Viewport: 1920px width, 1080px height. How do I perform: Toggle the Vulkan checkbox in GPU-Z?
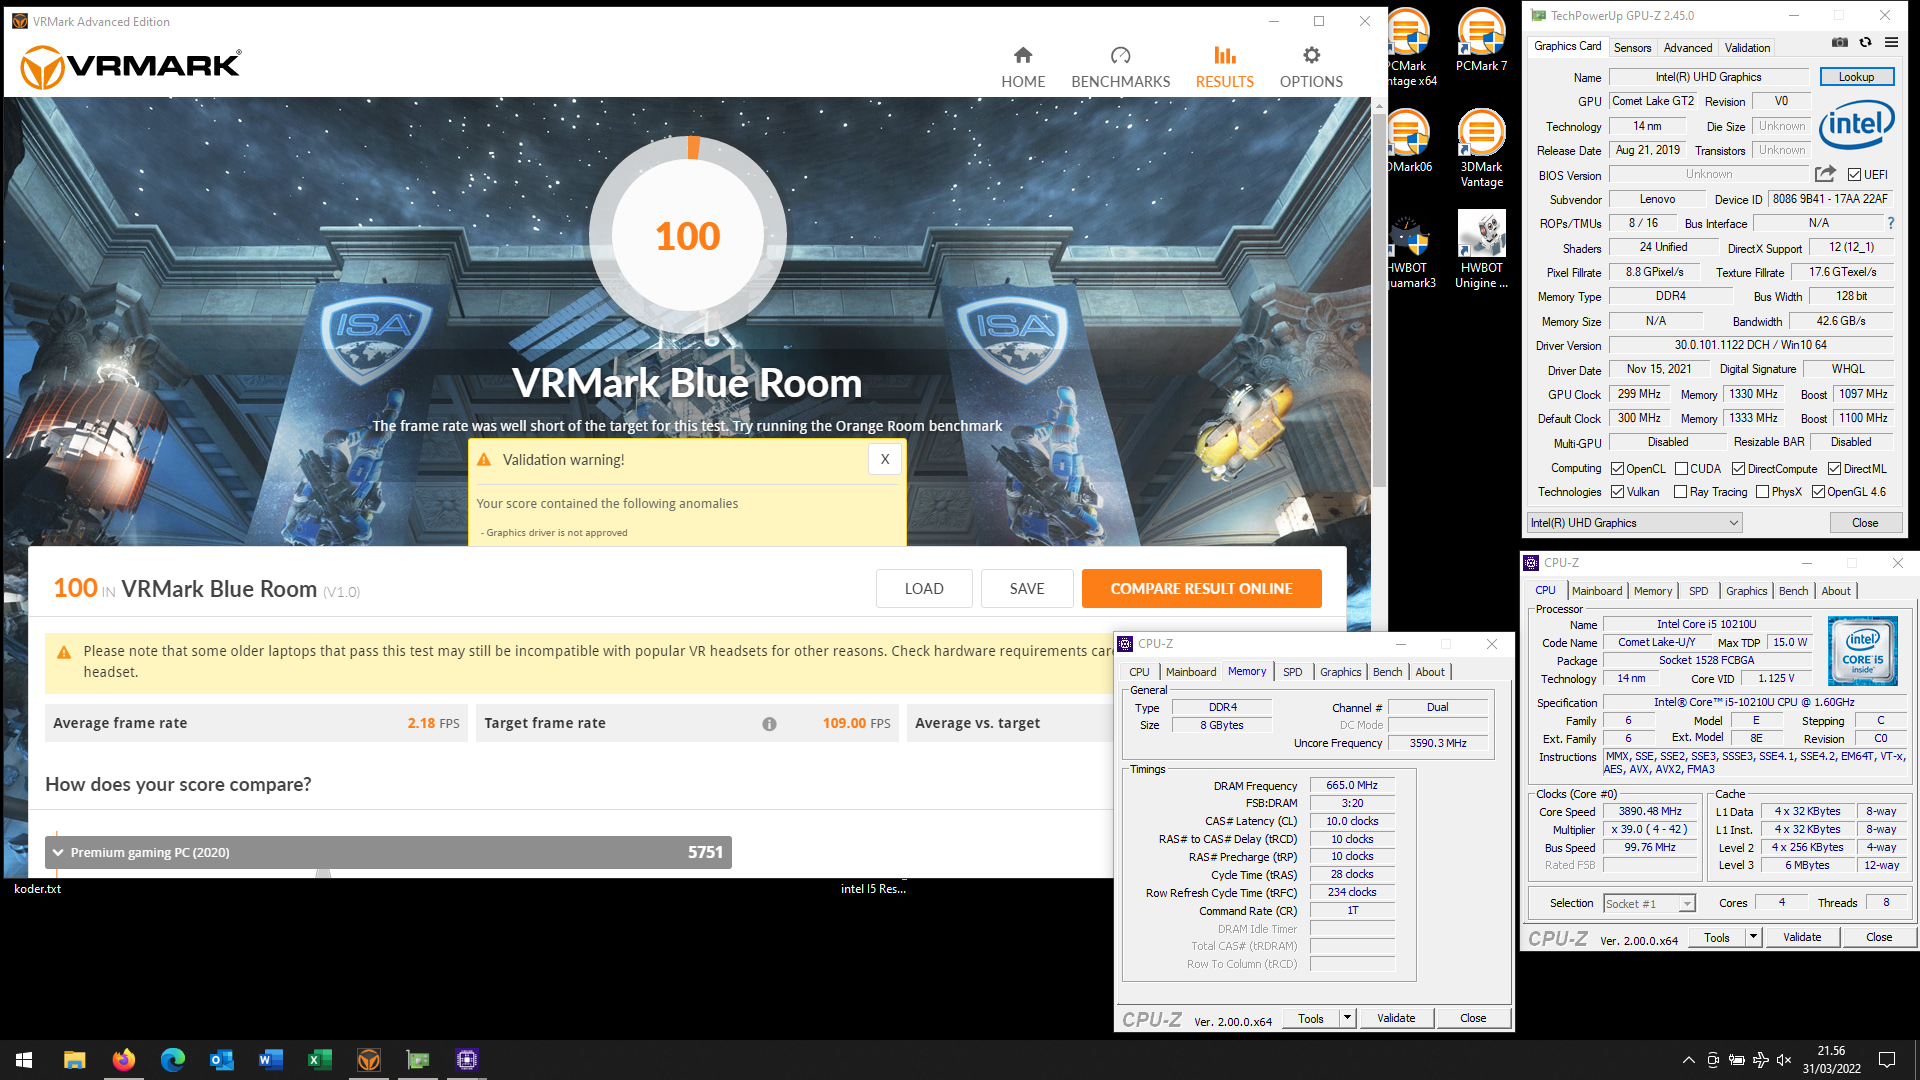[1617, 492]
